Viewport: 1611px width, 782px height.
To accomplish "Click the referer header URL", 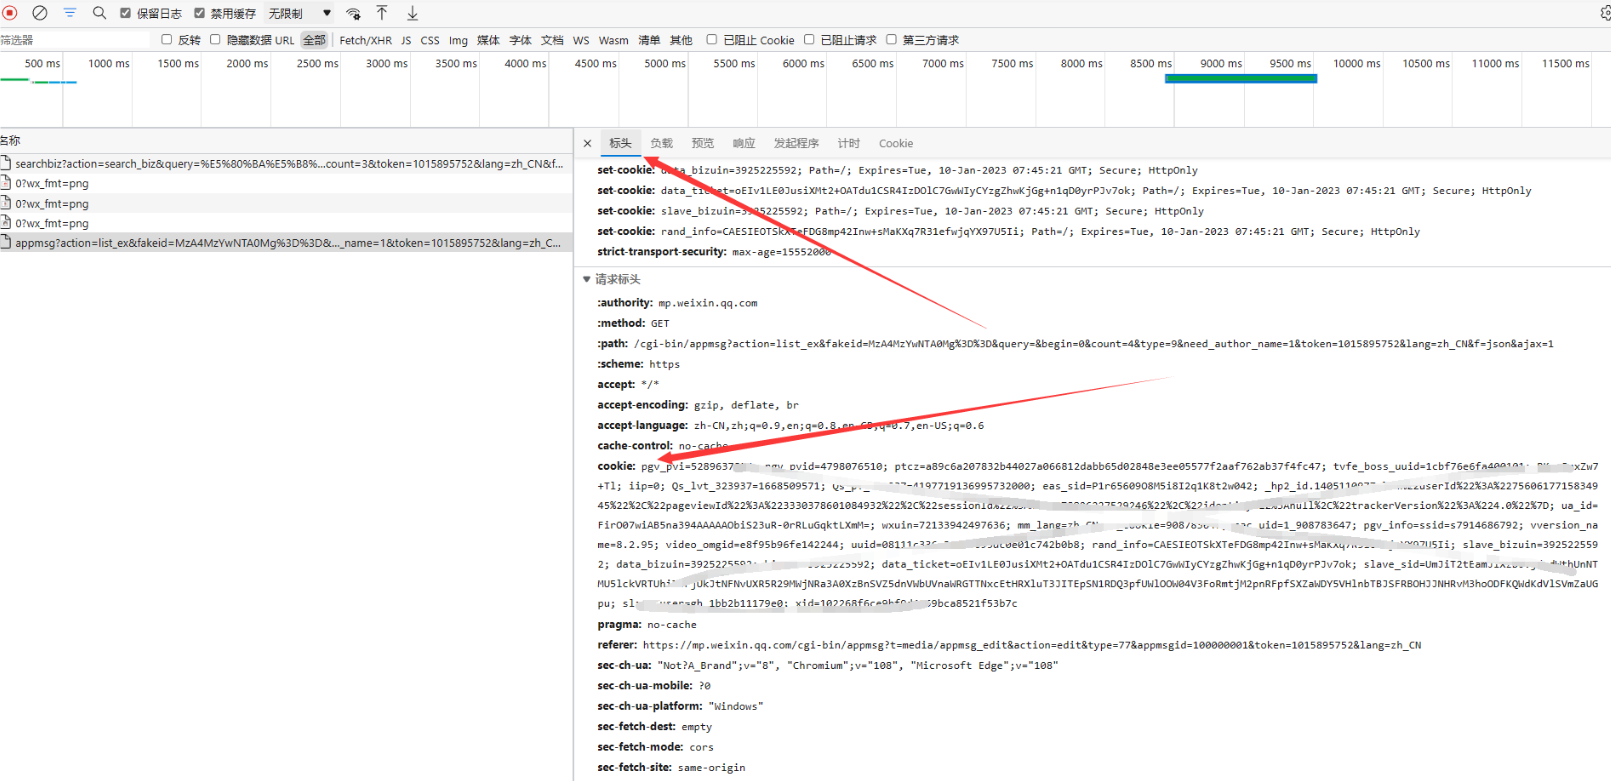I will tap(1031, 645).
